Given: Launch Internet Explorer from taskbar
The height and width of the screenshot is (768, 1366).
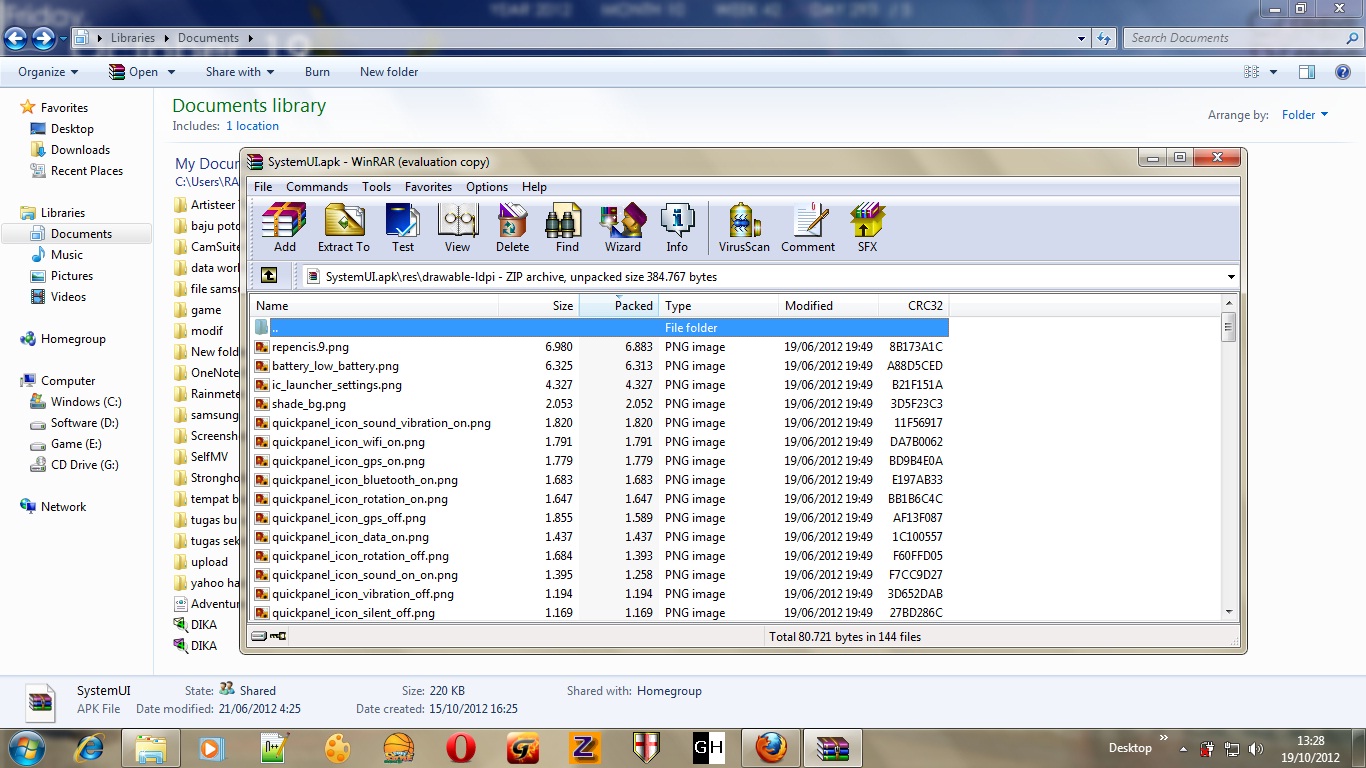Looking at the screenshot, I should pyautogui.click(x=89, y=748).
